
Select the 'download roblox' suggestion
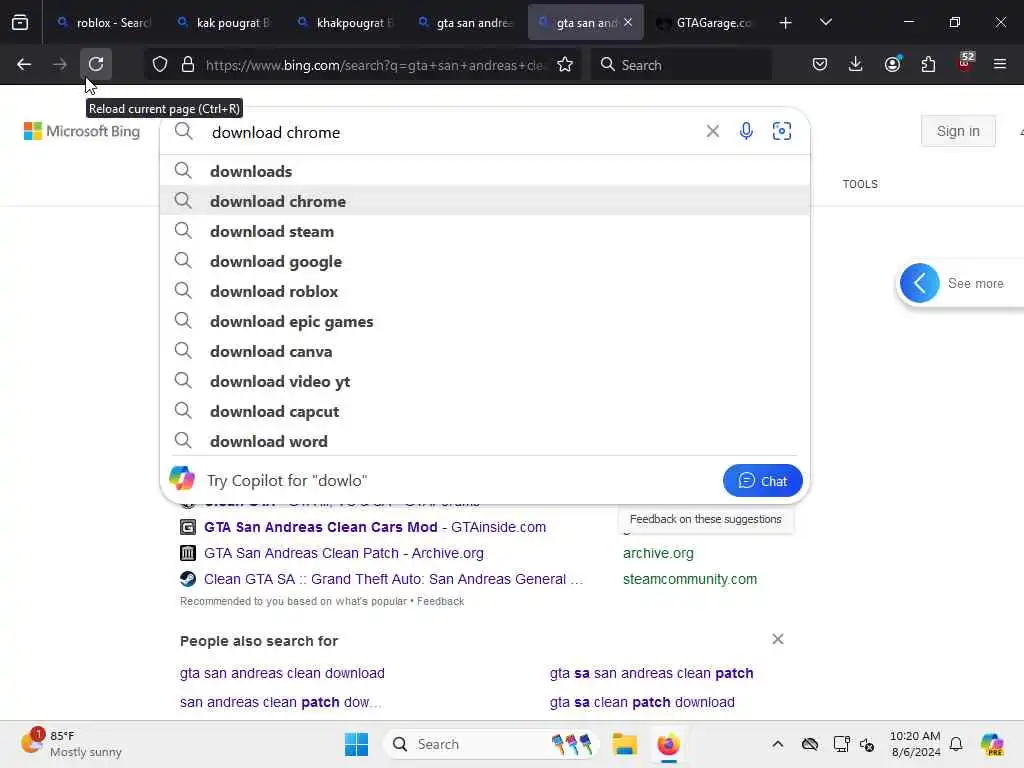[x=485, y=291]
